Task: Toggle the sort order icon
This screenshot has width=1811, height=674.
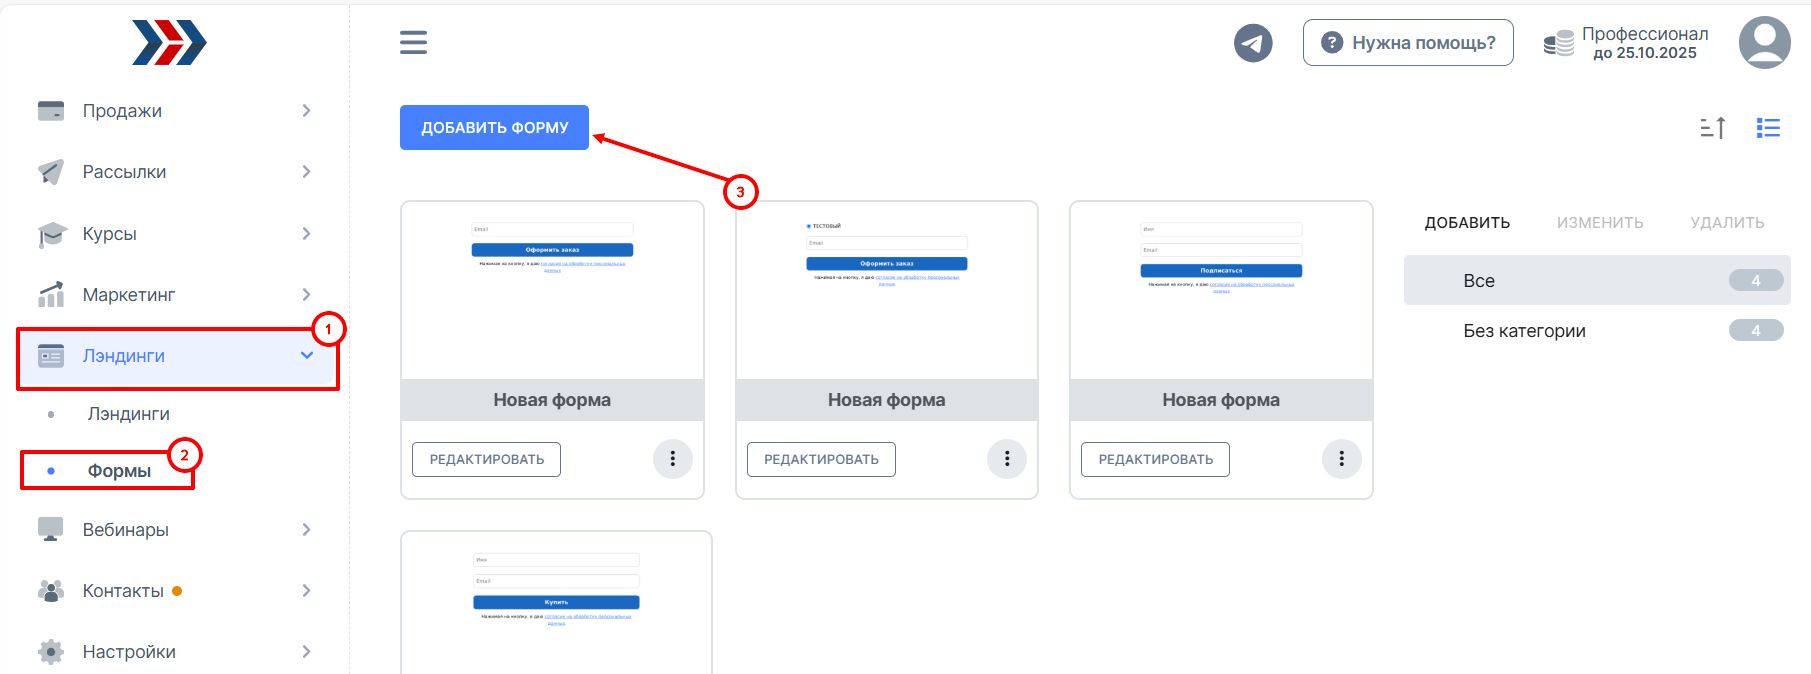Action: [1713, 128]
